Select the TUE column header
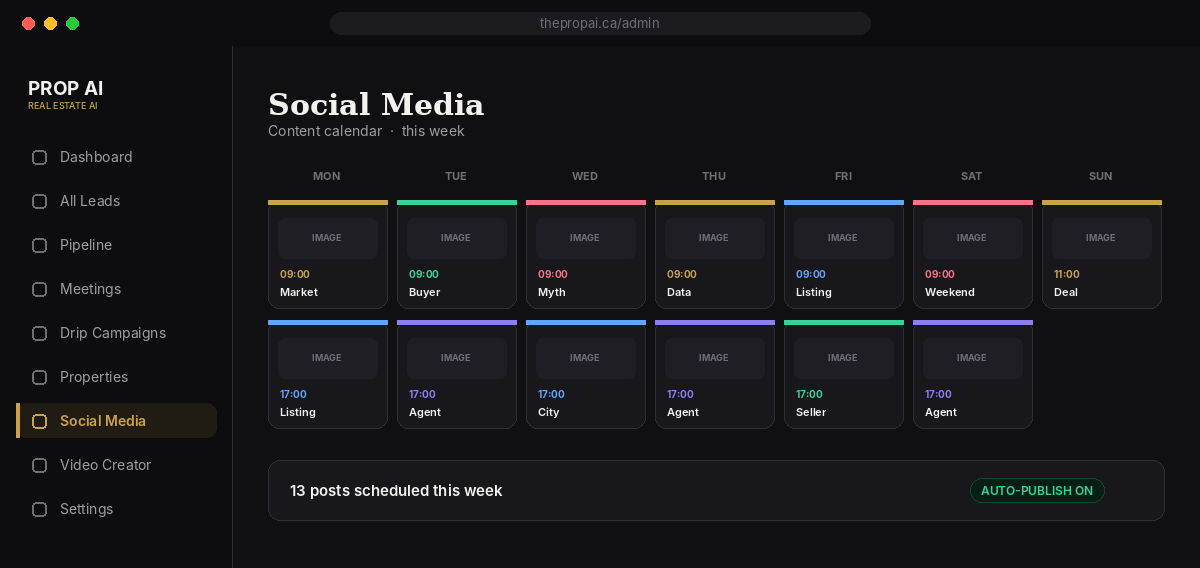This screenshot has height=568, width=1200. tap(456, 176)
